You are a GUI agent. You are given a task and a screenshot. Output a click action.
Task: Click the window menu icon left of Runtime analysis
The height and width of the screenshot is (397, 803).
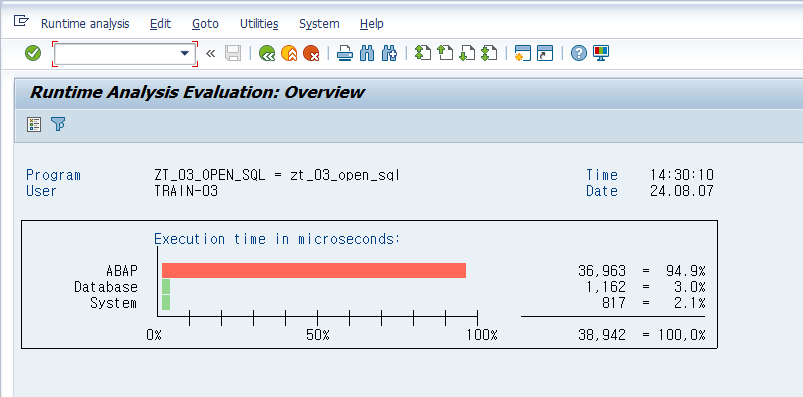pyautogui.click(x=21, y=21)
